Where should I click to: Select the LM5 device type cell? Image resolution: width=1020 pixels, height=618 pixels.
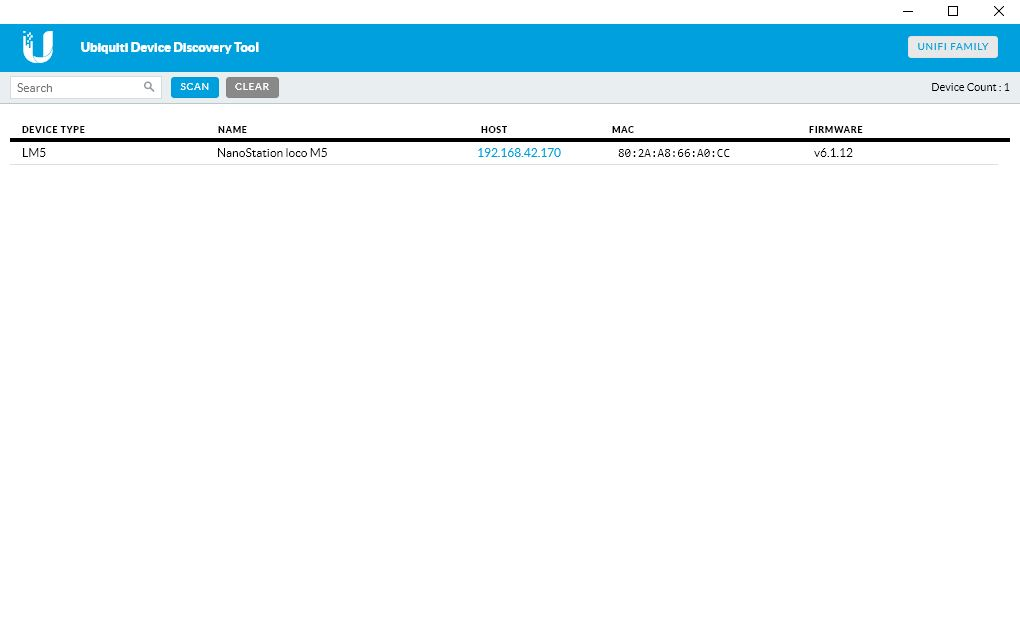pyautogui.click(x=34, y=153)
